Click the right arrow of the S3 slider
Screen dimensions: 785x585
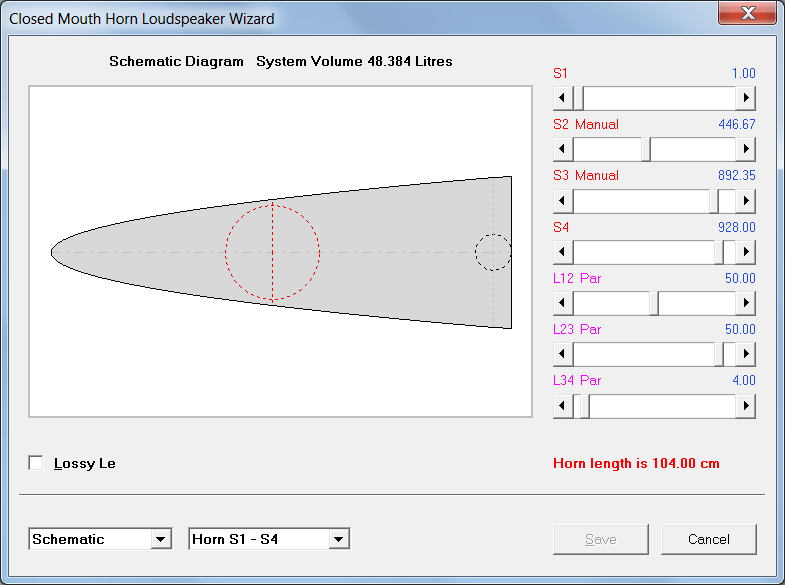pyautogui.click(x=745, y=201)
